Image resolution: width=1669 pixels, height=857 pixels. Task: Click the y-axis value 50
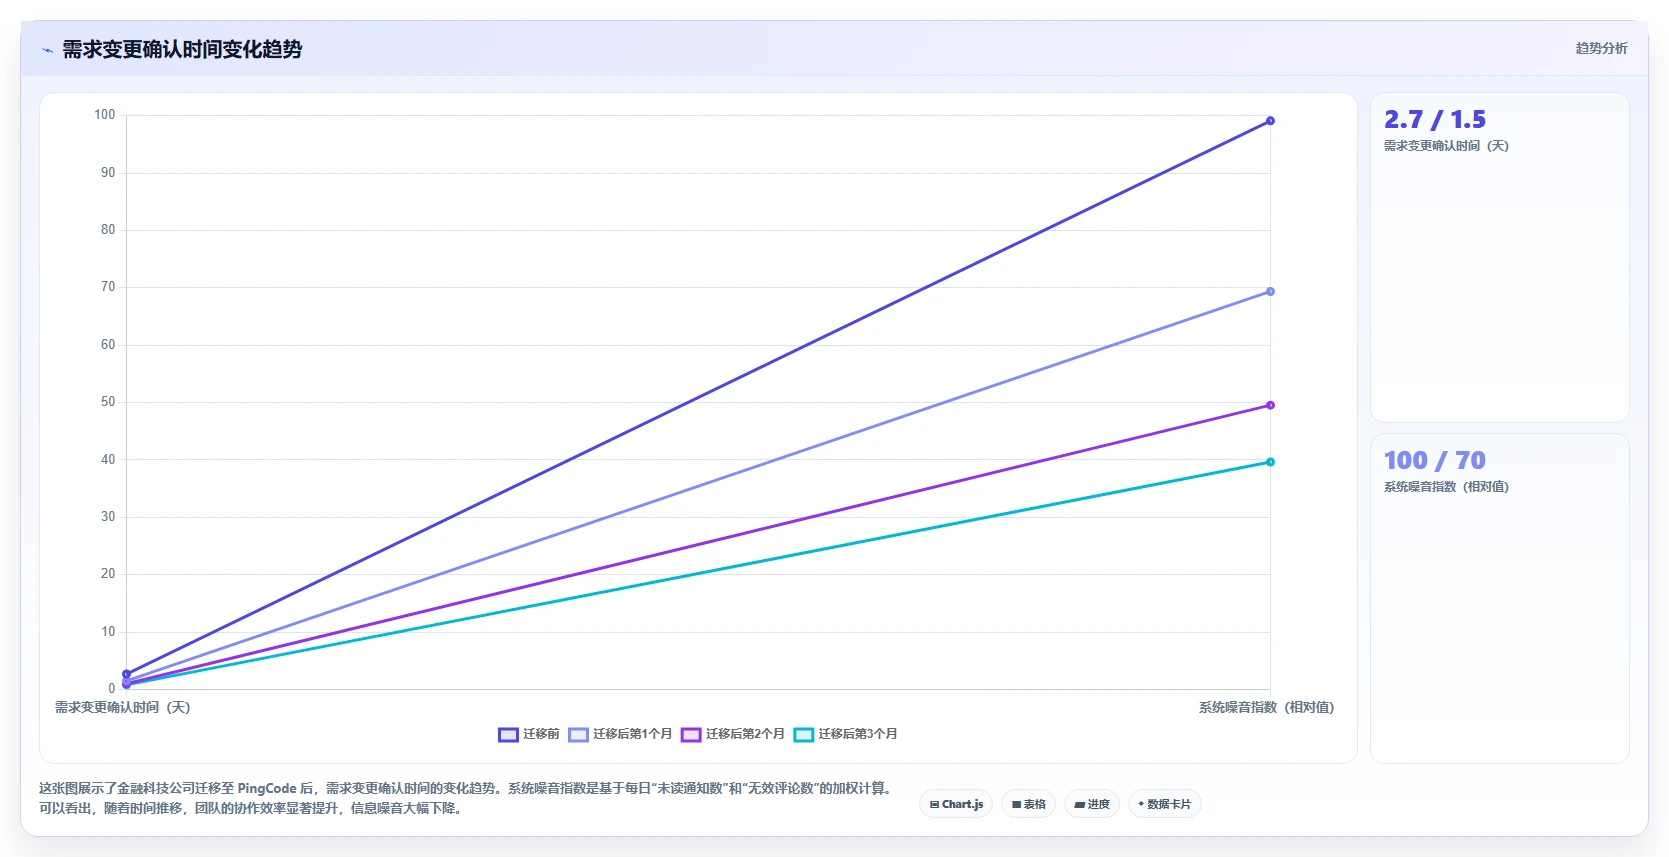click(108, 402)
